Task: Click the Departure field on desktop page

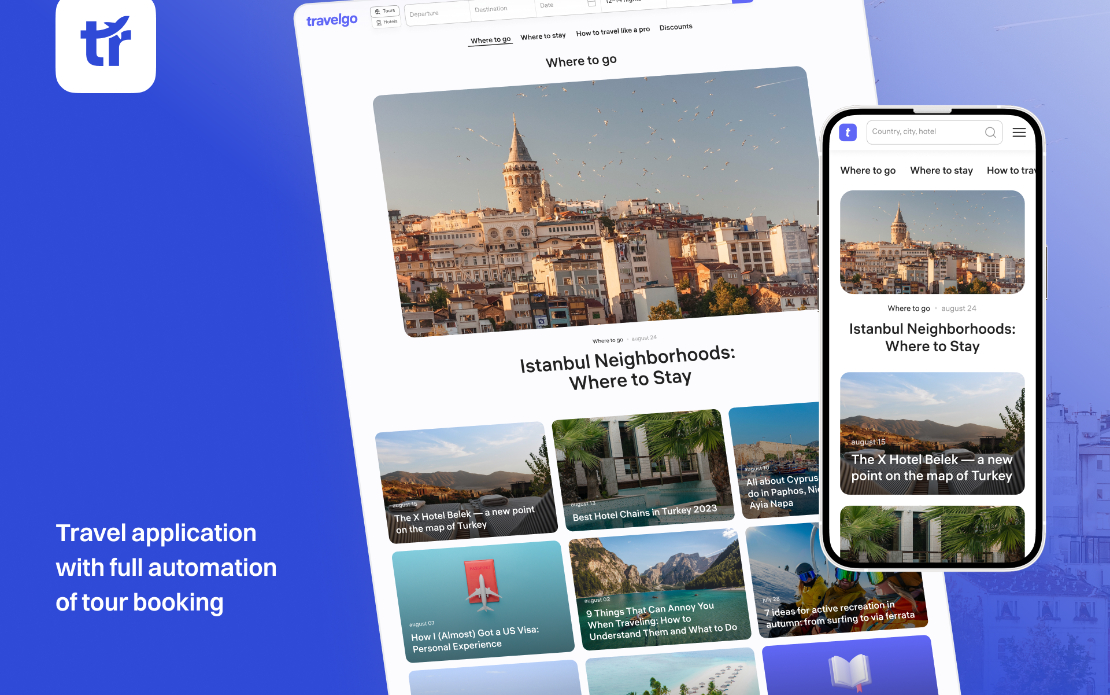Action: (435, 13)
